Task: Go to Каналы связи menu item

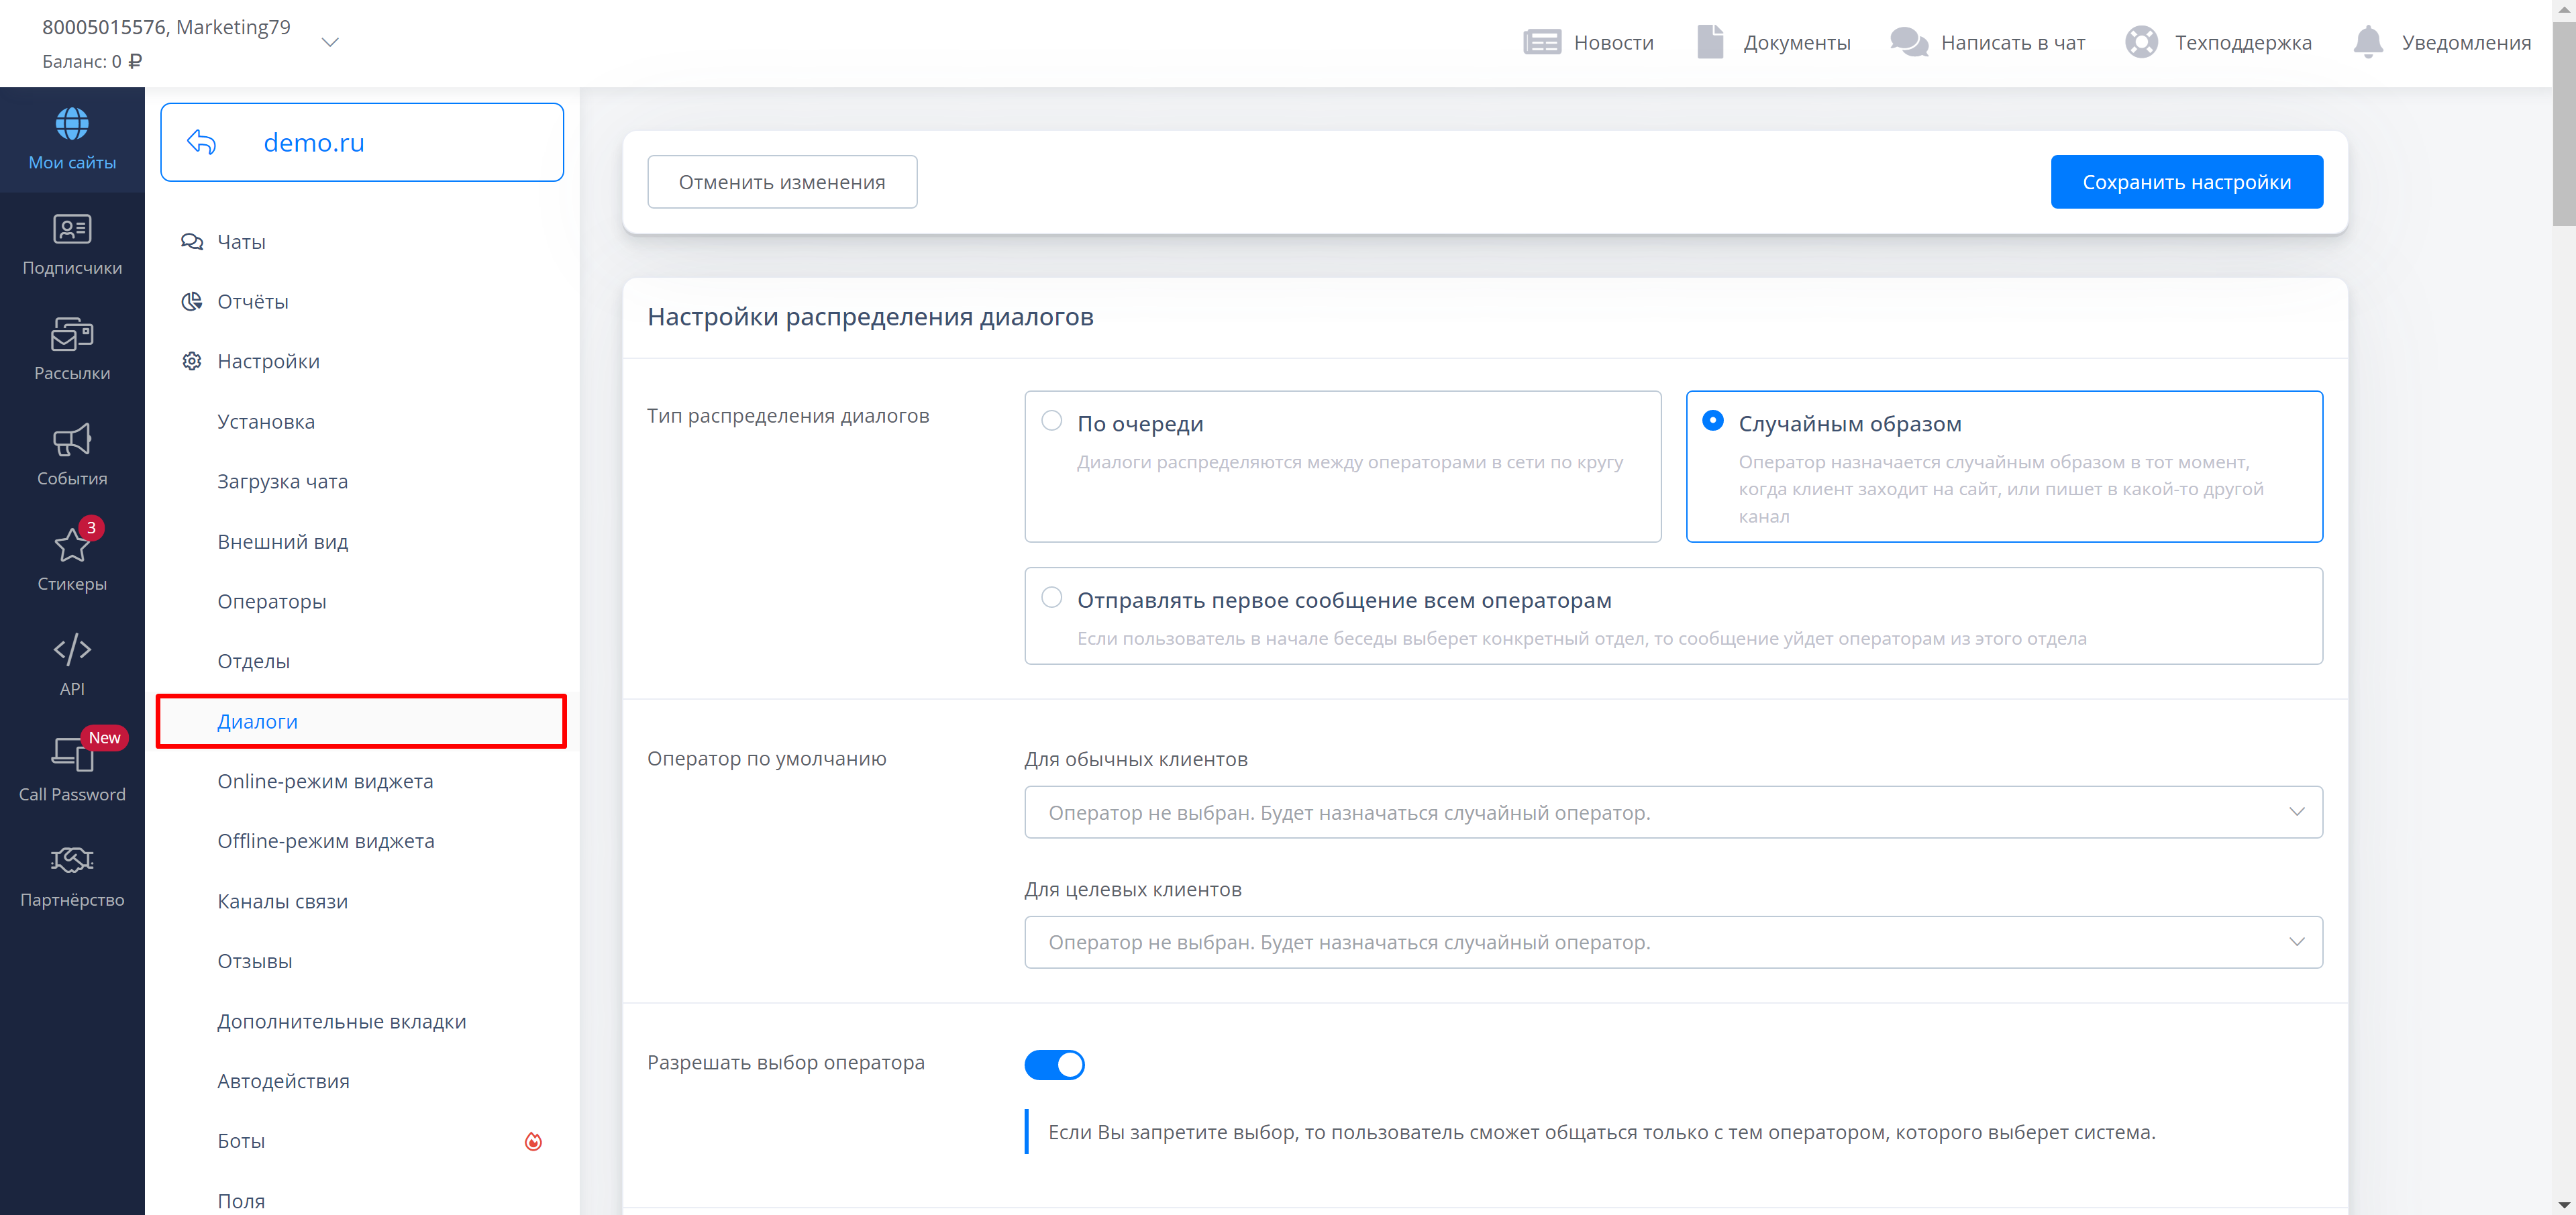Action: click(x=283, y=901)
